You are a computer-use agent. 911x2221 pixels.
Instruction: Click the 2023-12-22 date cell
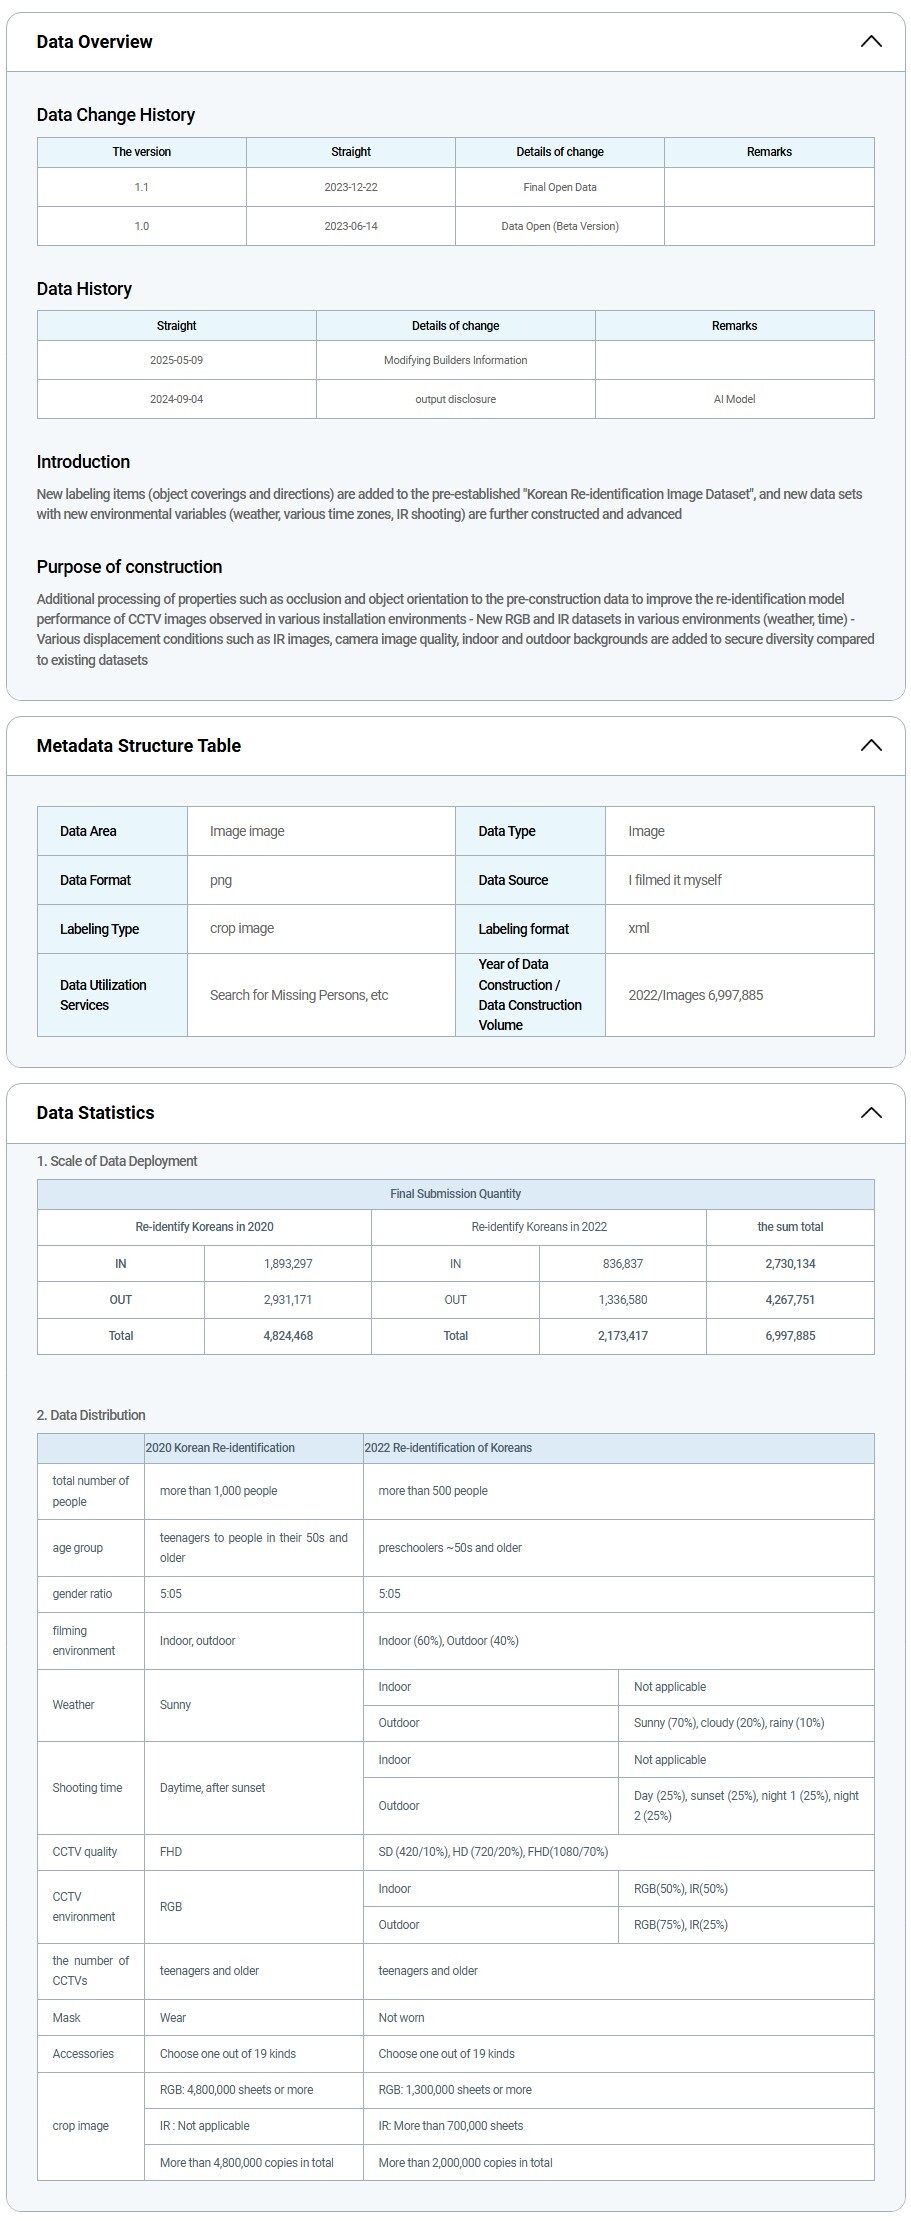(x=351, y=187)
